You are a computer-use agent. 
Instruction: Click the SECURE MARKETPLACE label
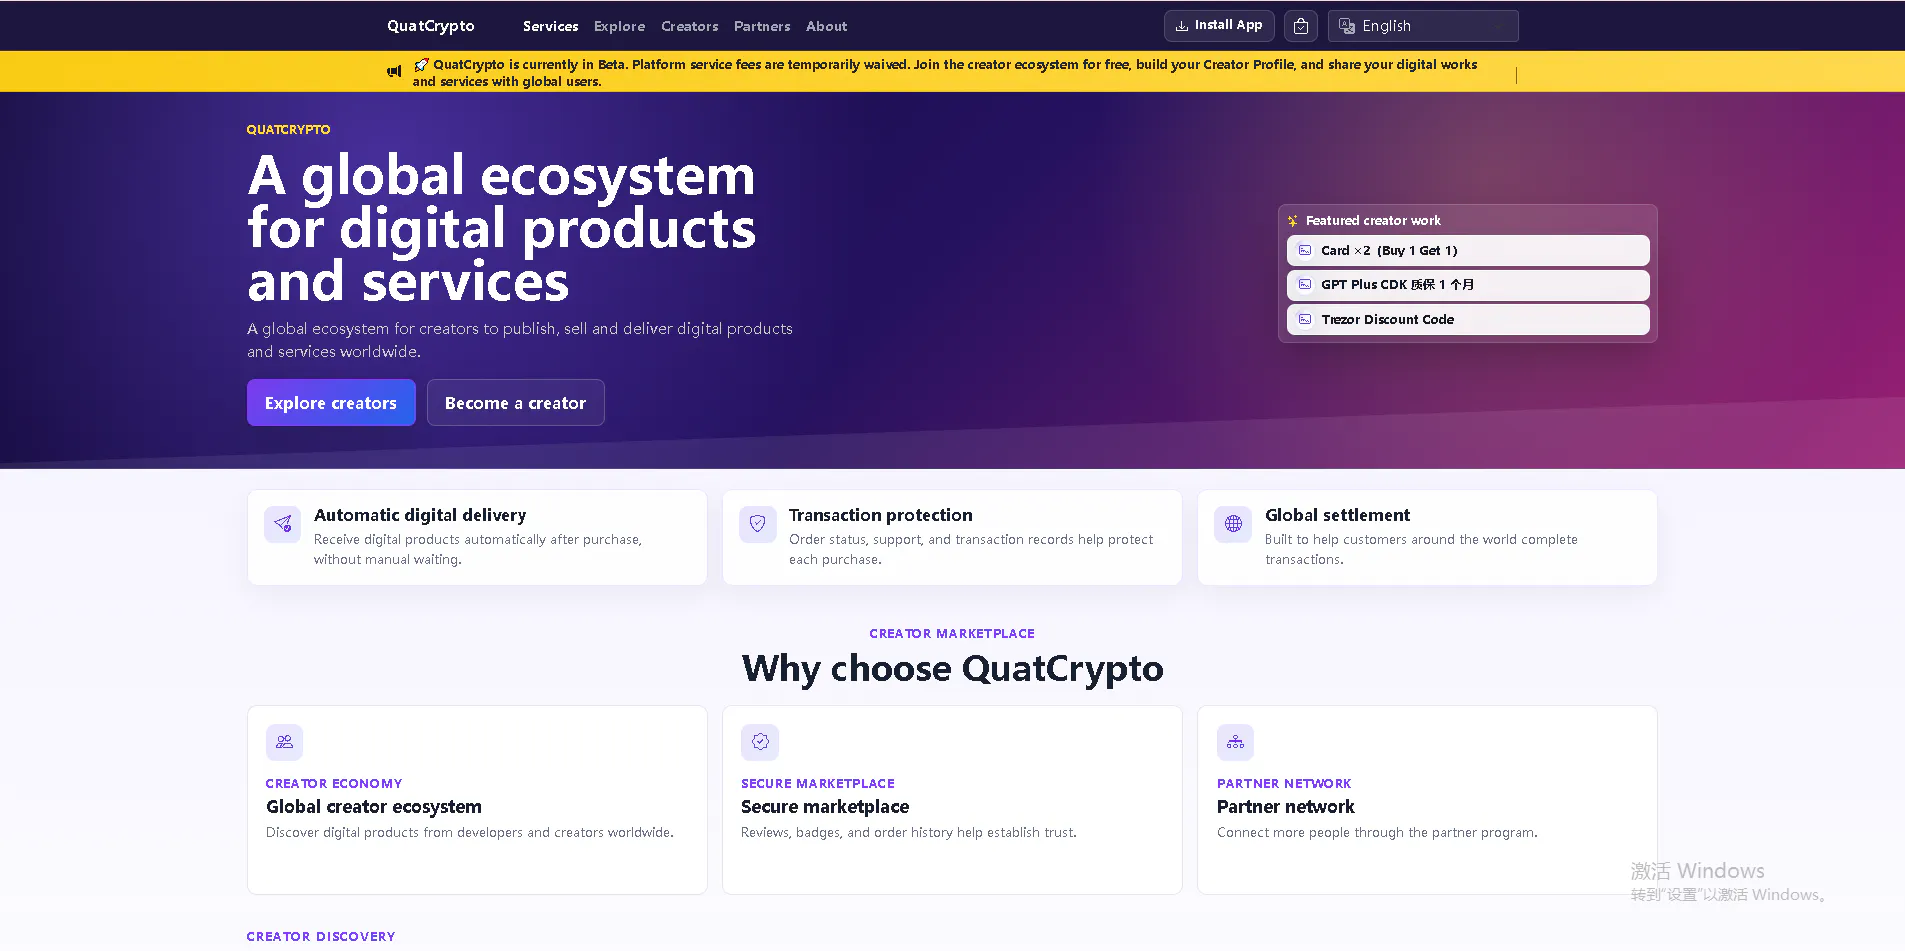(818, 784)
